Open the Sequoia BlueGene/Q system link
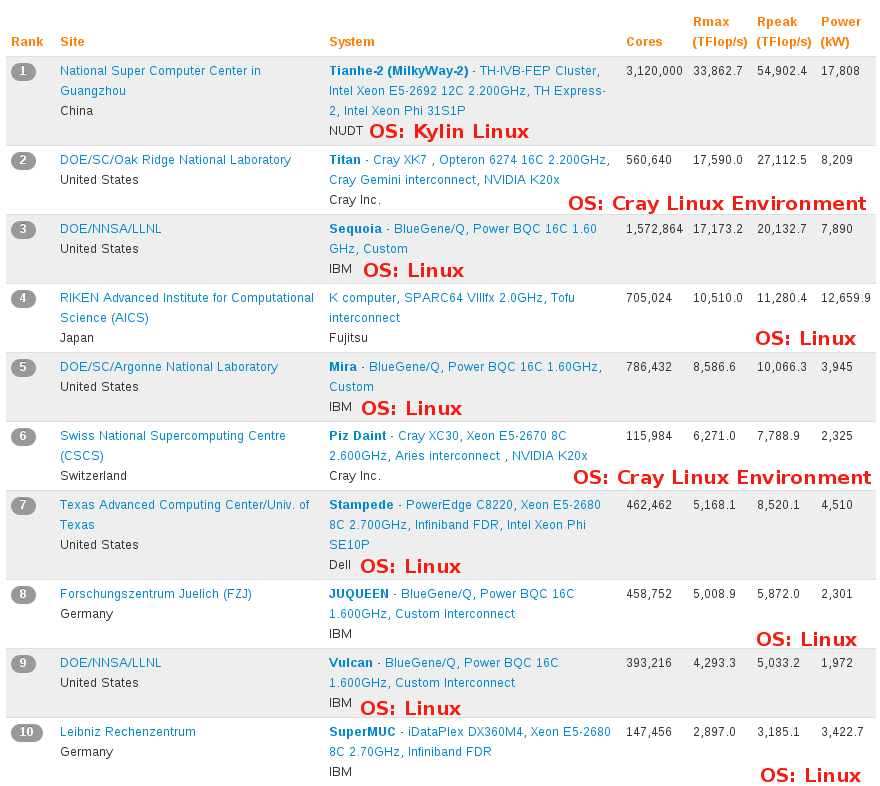 [462, 239]
